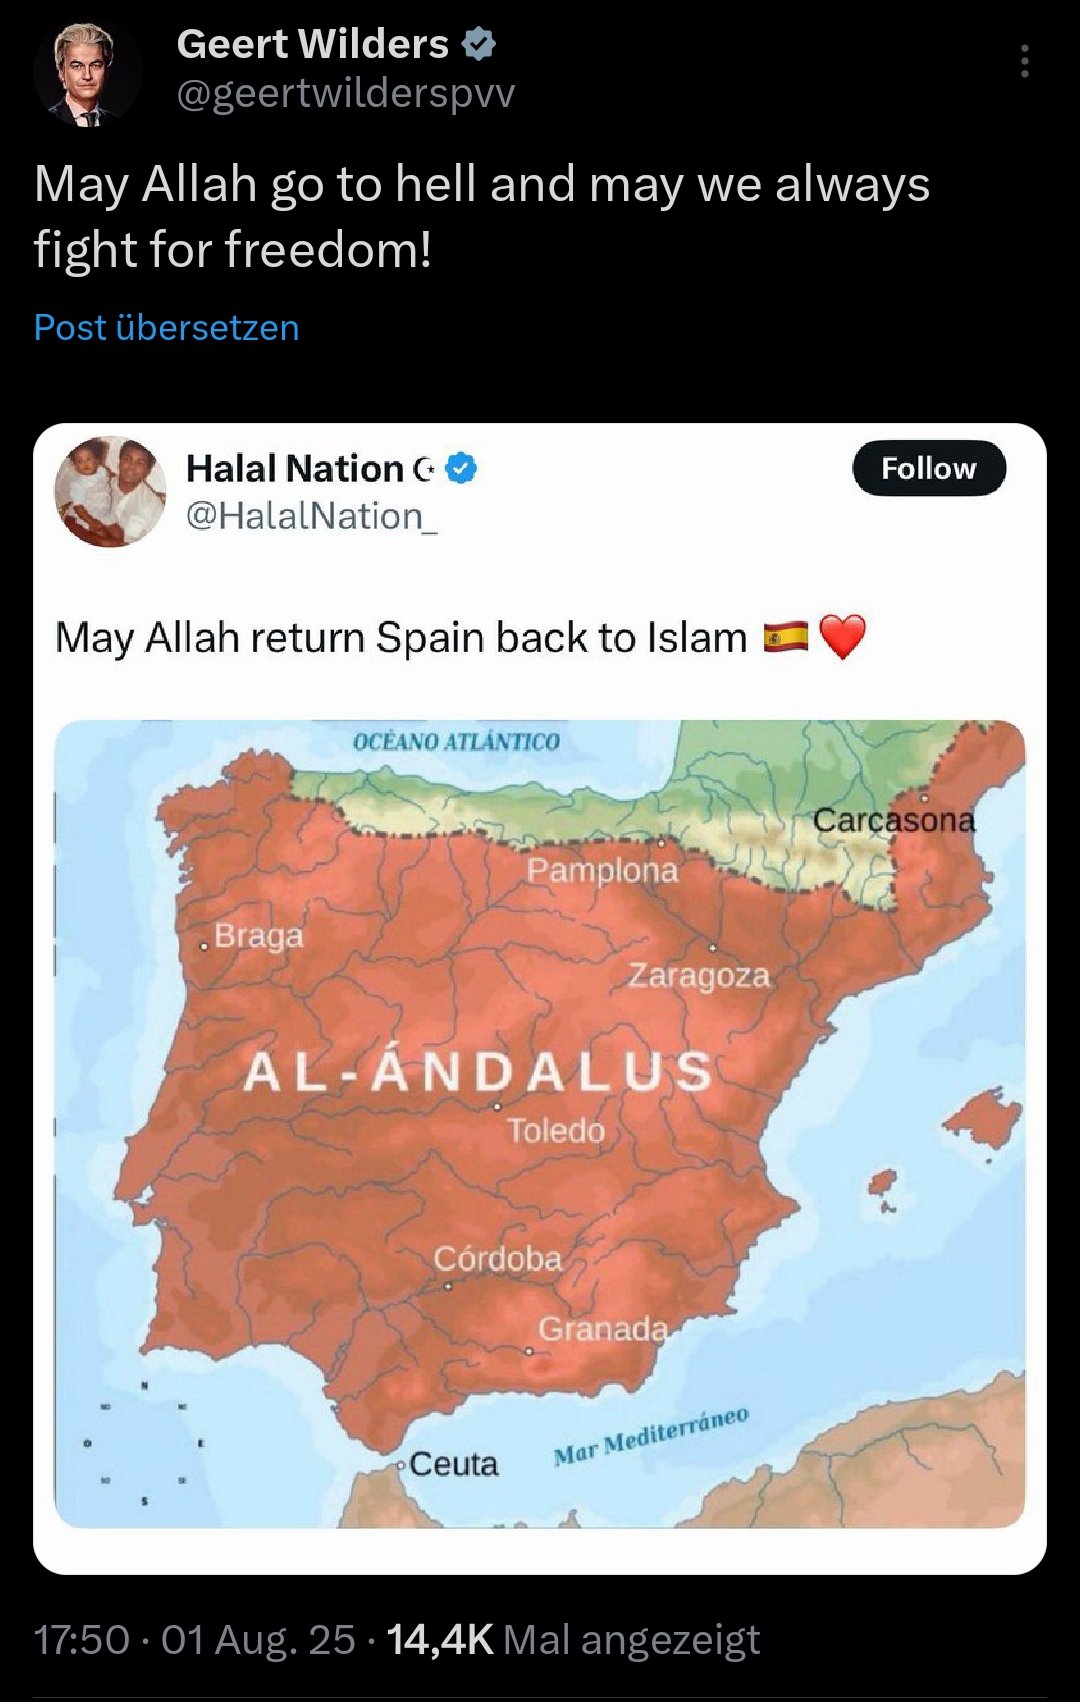Open the three-dot more options menu
The image size is (1080, 1702).
pyautogui.click(x=1024, y=62)
